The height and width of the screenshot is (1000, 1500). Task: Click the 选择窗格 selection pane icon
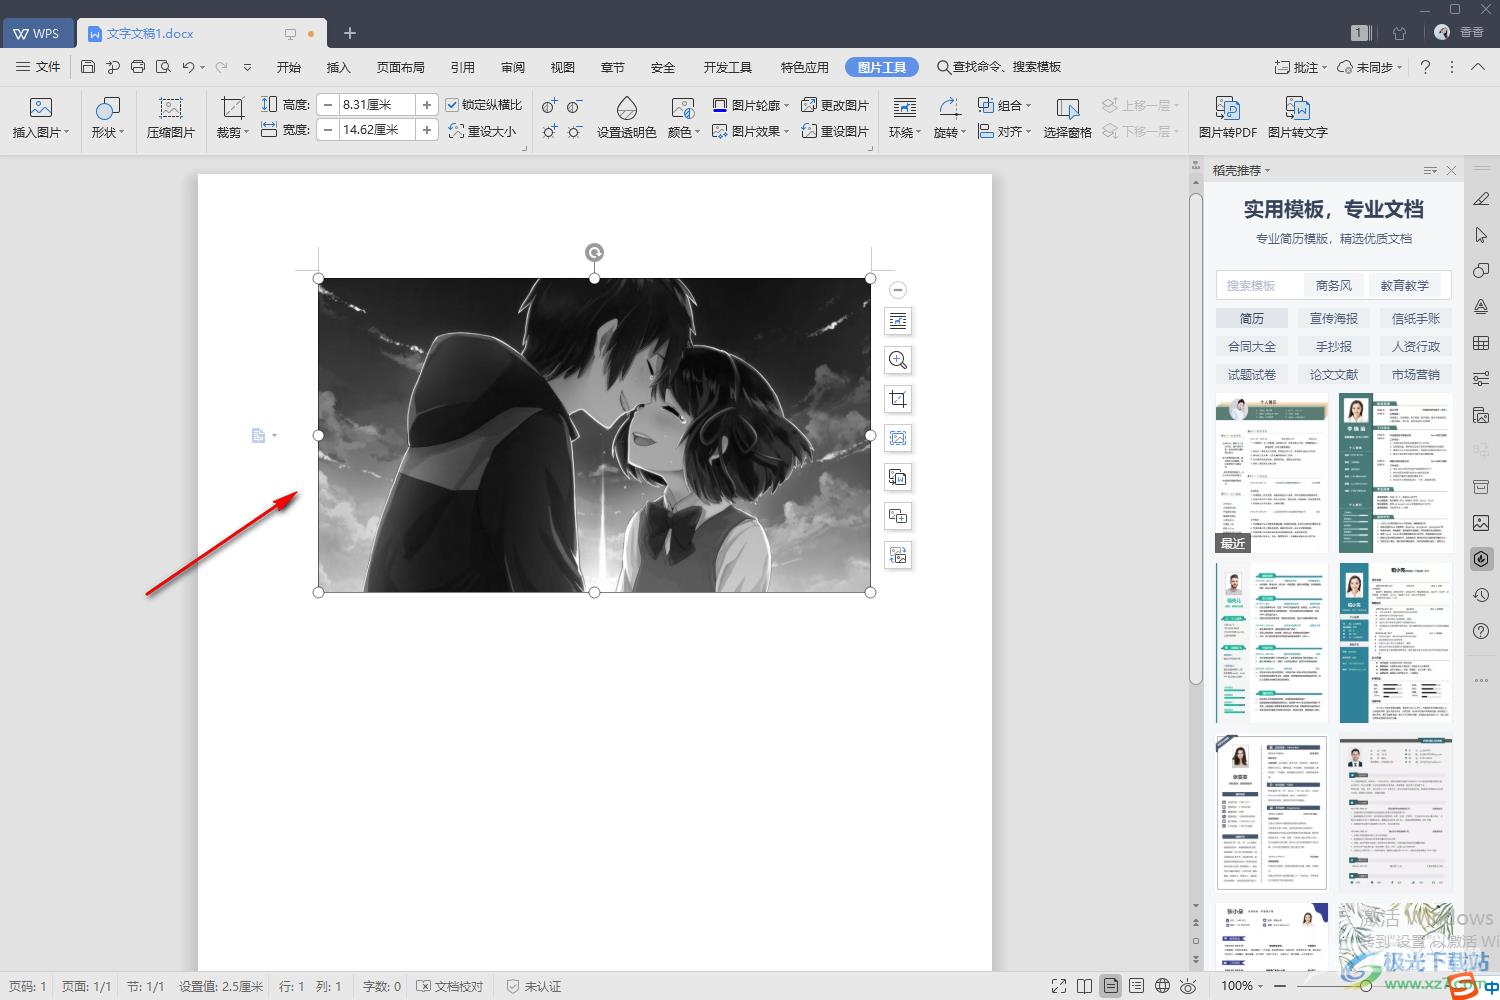(1067, 118)
